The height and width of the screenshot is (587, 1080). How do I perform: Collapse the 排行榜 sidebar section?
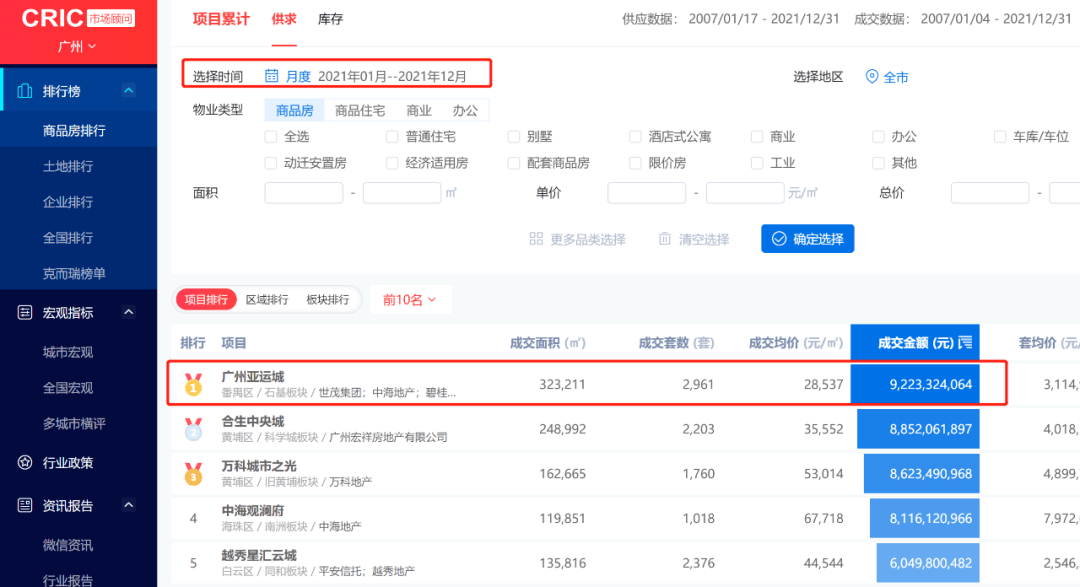(128, 91)
